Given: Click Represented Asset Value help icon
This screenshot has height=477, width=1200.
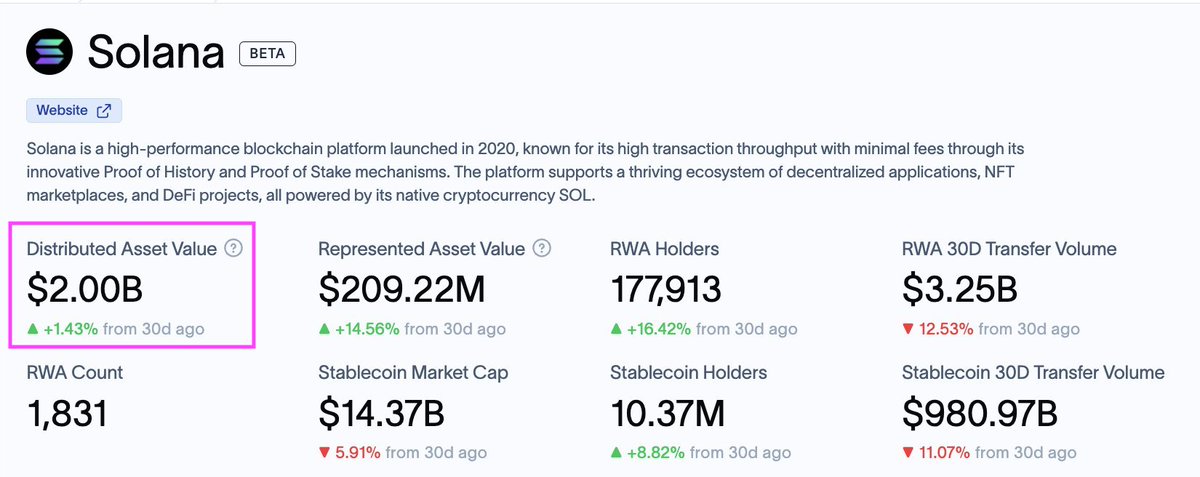Looking at the screenshot, I should coord(541,249).
